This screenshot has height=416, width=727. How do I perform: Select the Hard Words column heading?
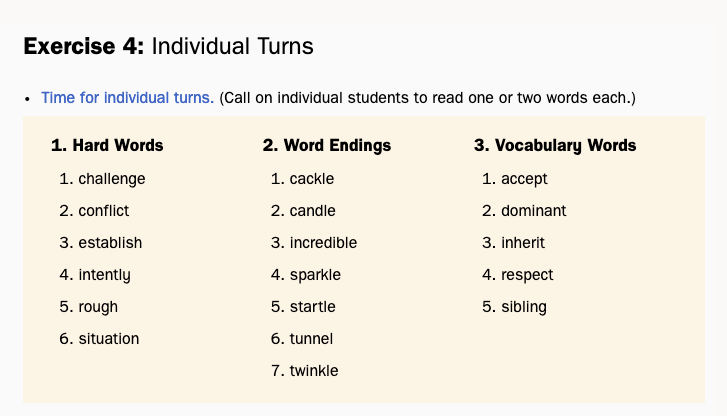click(107, 145)
